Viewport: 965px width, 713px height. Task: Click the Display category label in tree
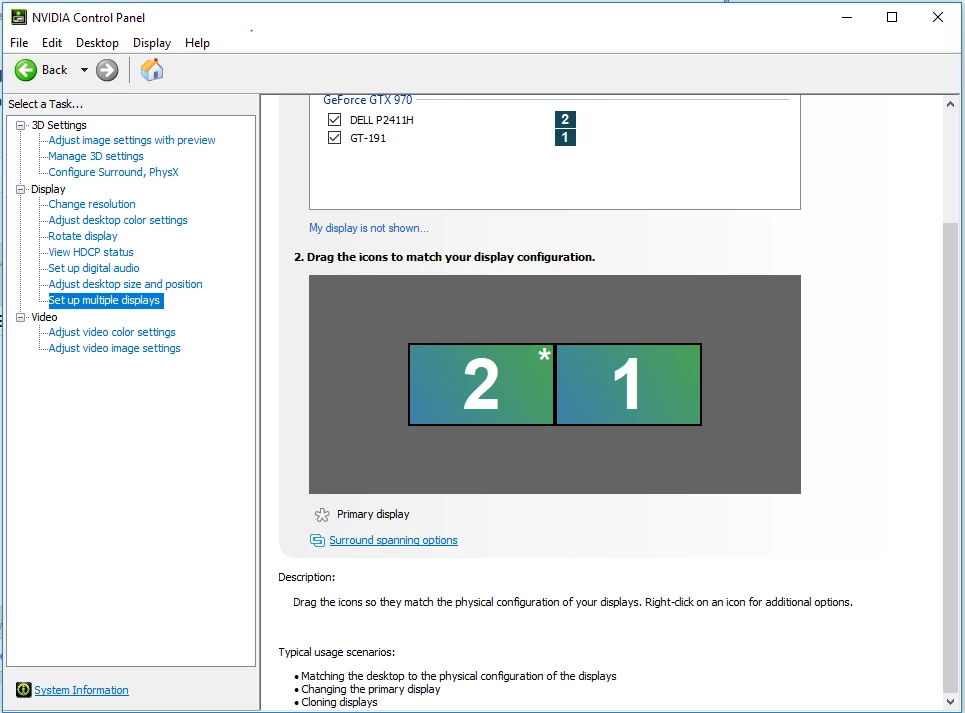click(x=48, y=189)
